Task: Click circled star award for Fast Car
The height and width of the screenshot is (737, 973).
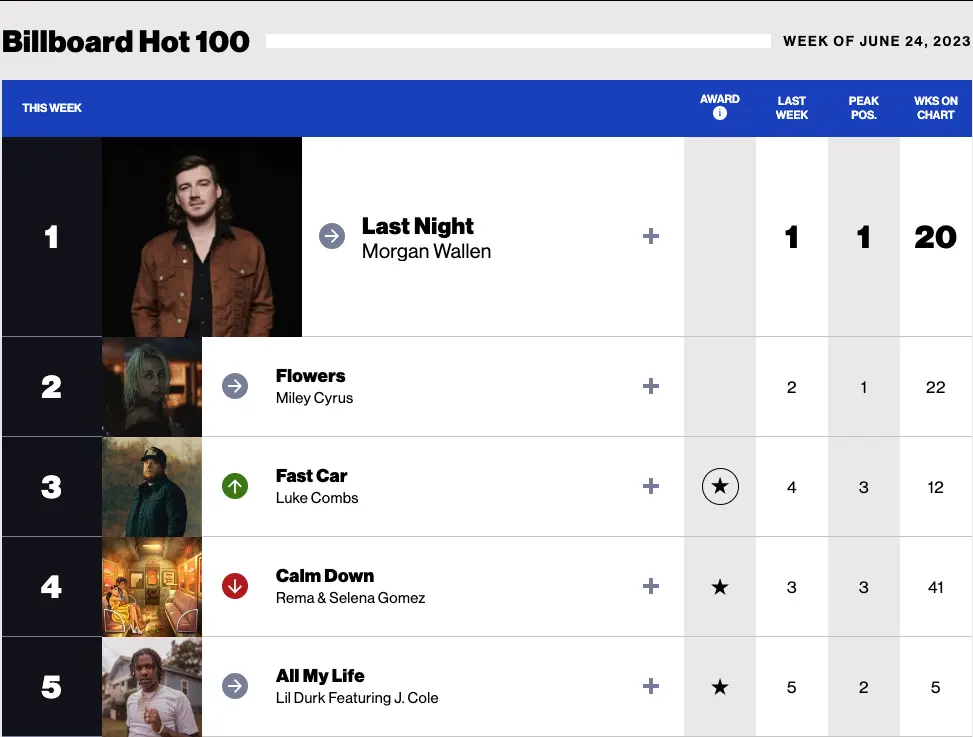Action: 720,487
